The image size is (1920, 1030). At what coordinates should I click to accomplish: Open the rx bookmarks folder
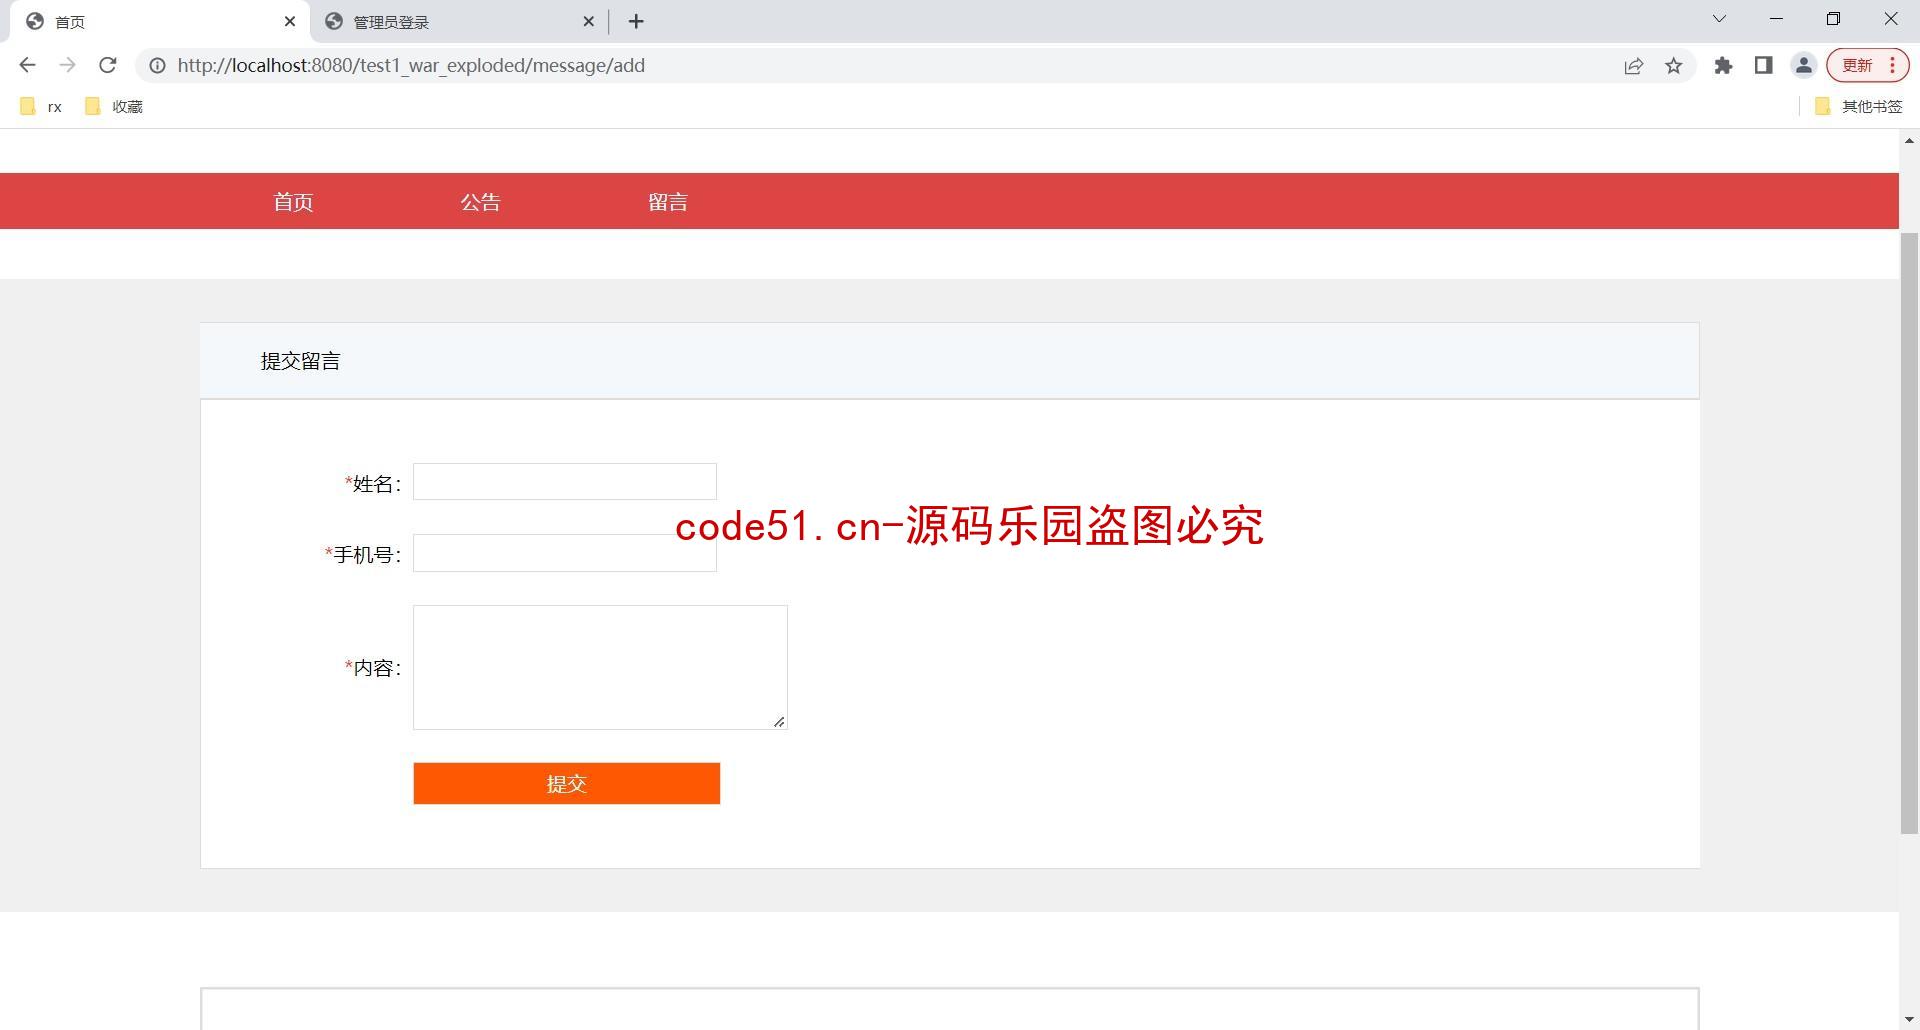click(41, 106)
